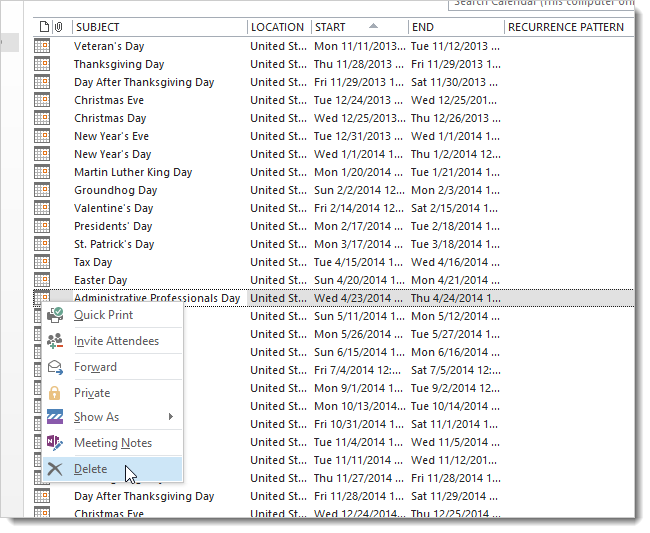Sort by the attachment paperclip column
Image resolution: width=650 pixels, height=533 pixels.
pos(58,27)
